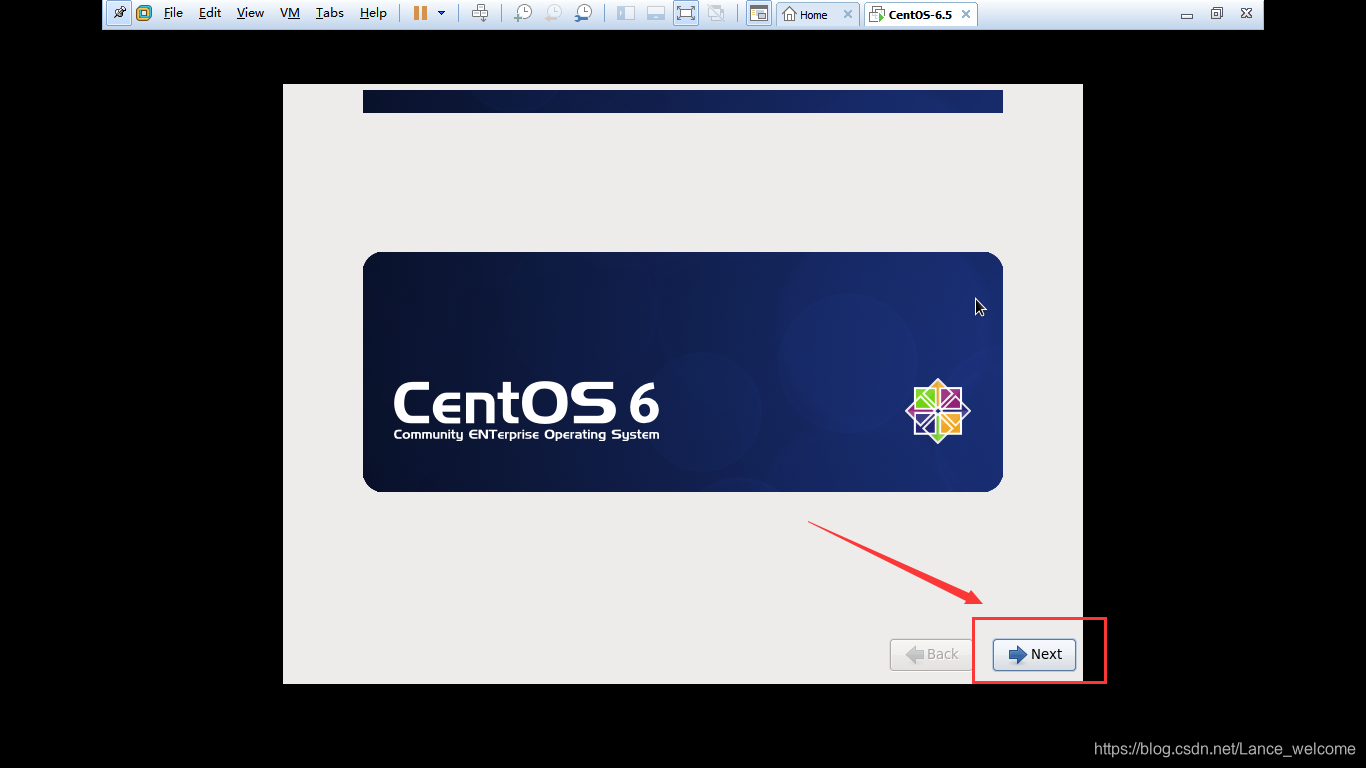Viewport: 1366px width, 768px height.
Task: Click the VMware Workstation logo icon
Action: pyautogui.click(x=144, y=14)
